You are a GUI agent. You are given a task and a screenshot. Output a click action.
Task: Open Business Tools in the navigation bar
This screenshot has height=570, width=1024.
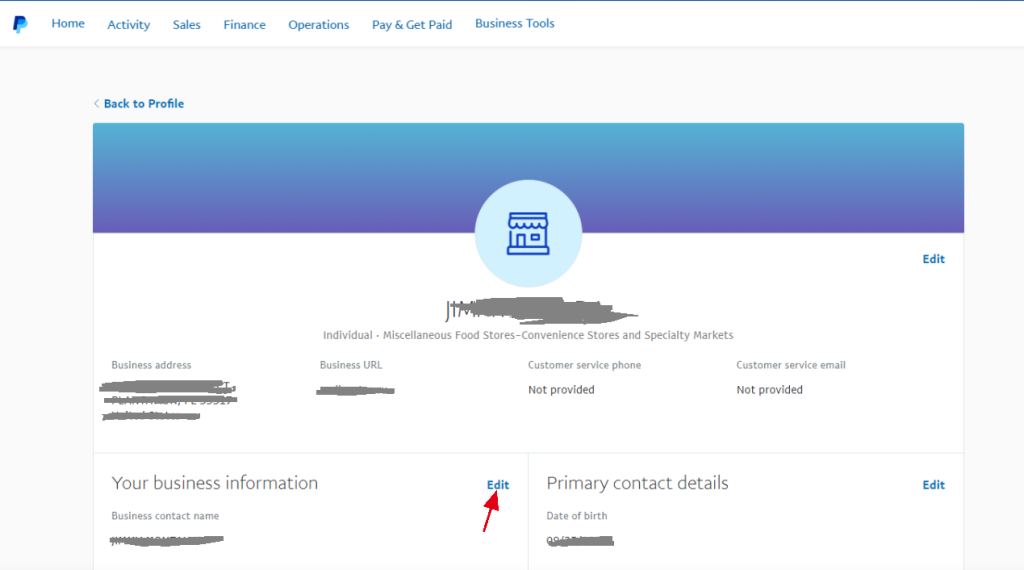[514, 24]
